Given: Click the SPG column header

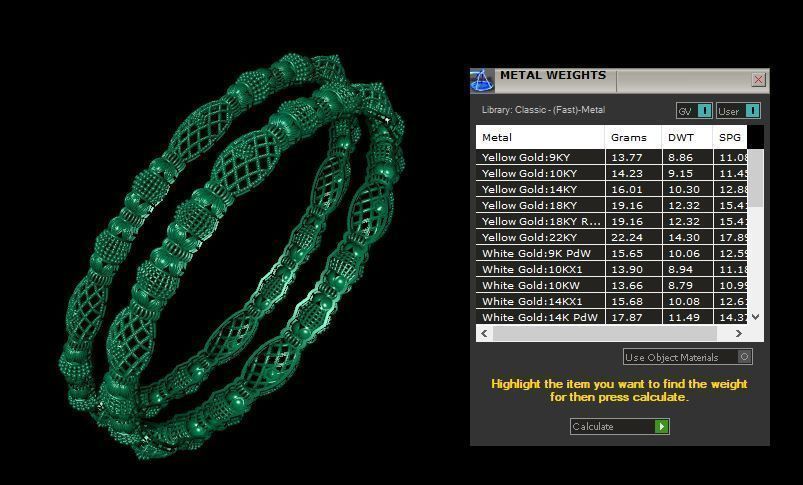Looking at the screenshot, I should (730, 137).
